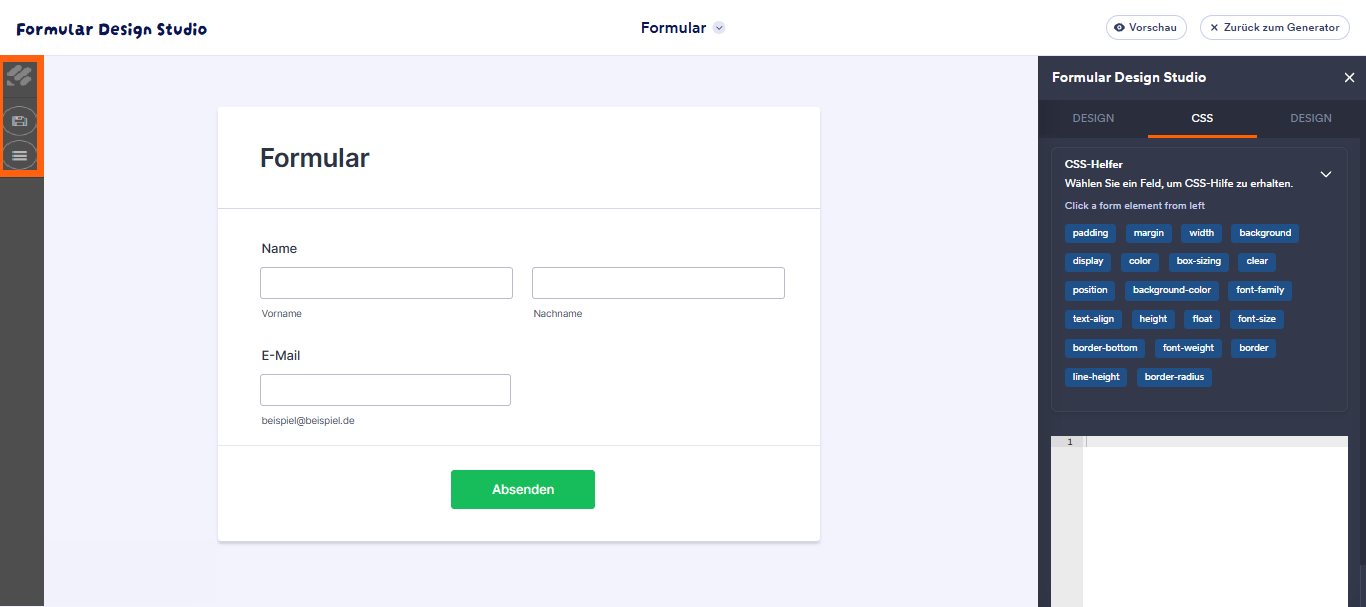Click the save disk icon
Viewport: 1366px width, 607px height.
click(19, 121)
